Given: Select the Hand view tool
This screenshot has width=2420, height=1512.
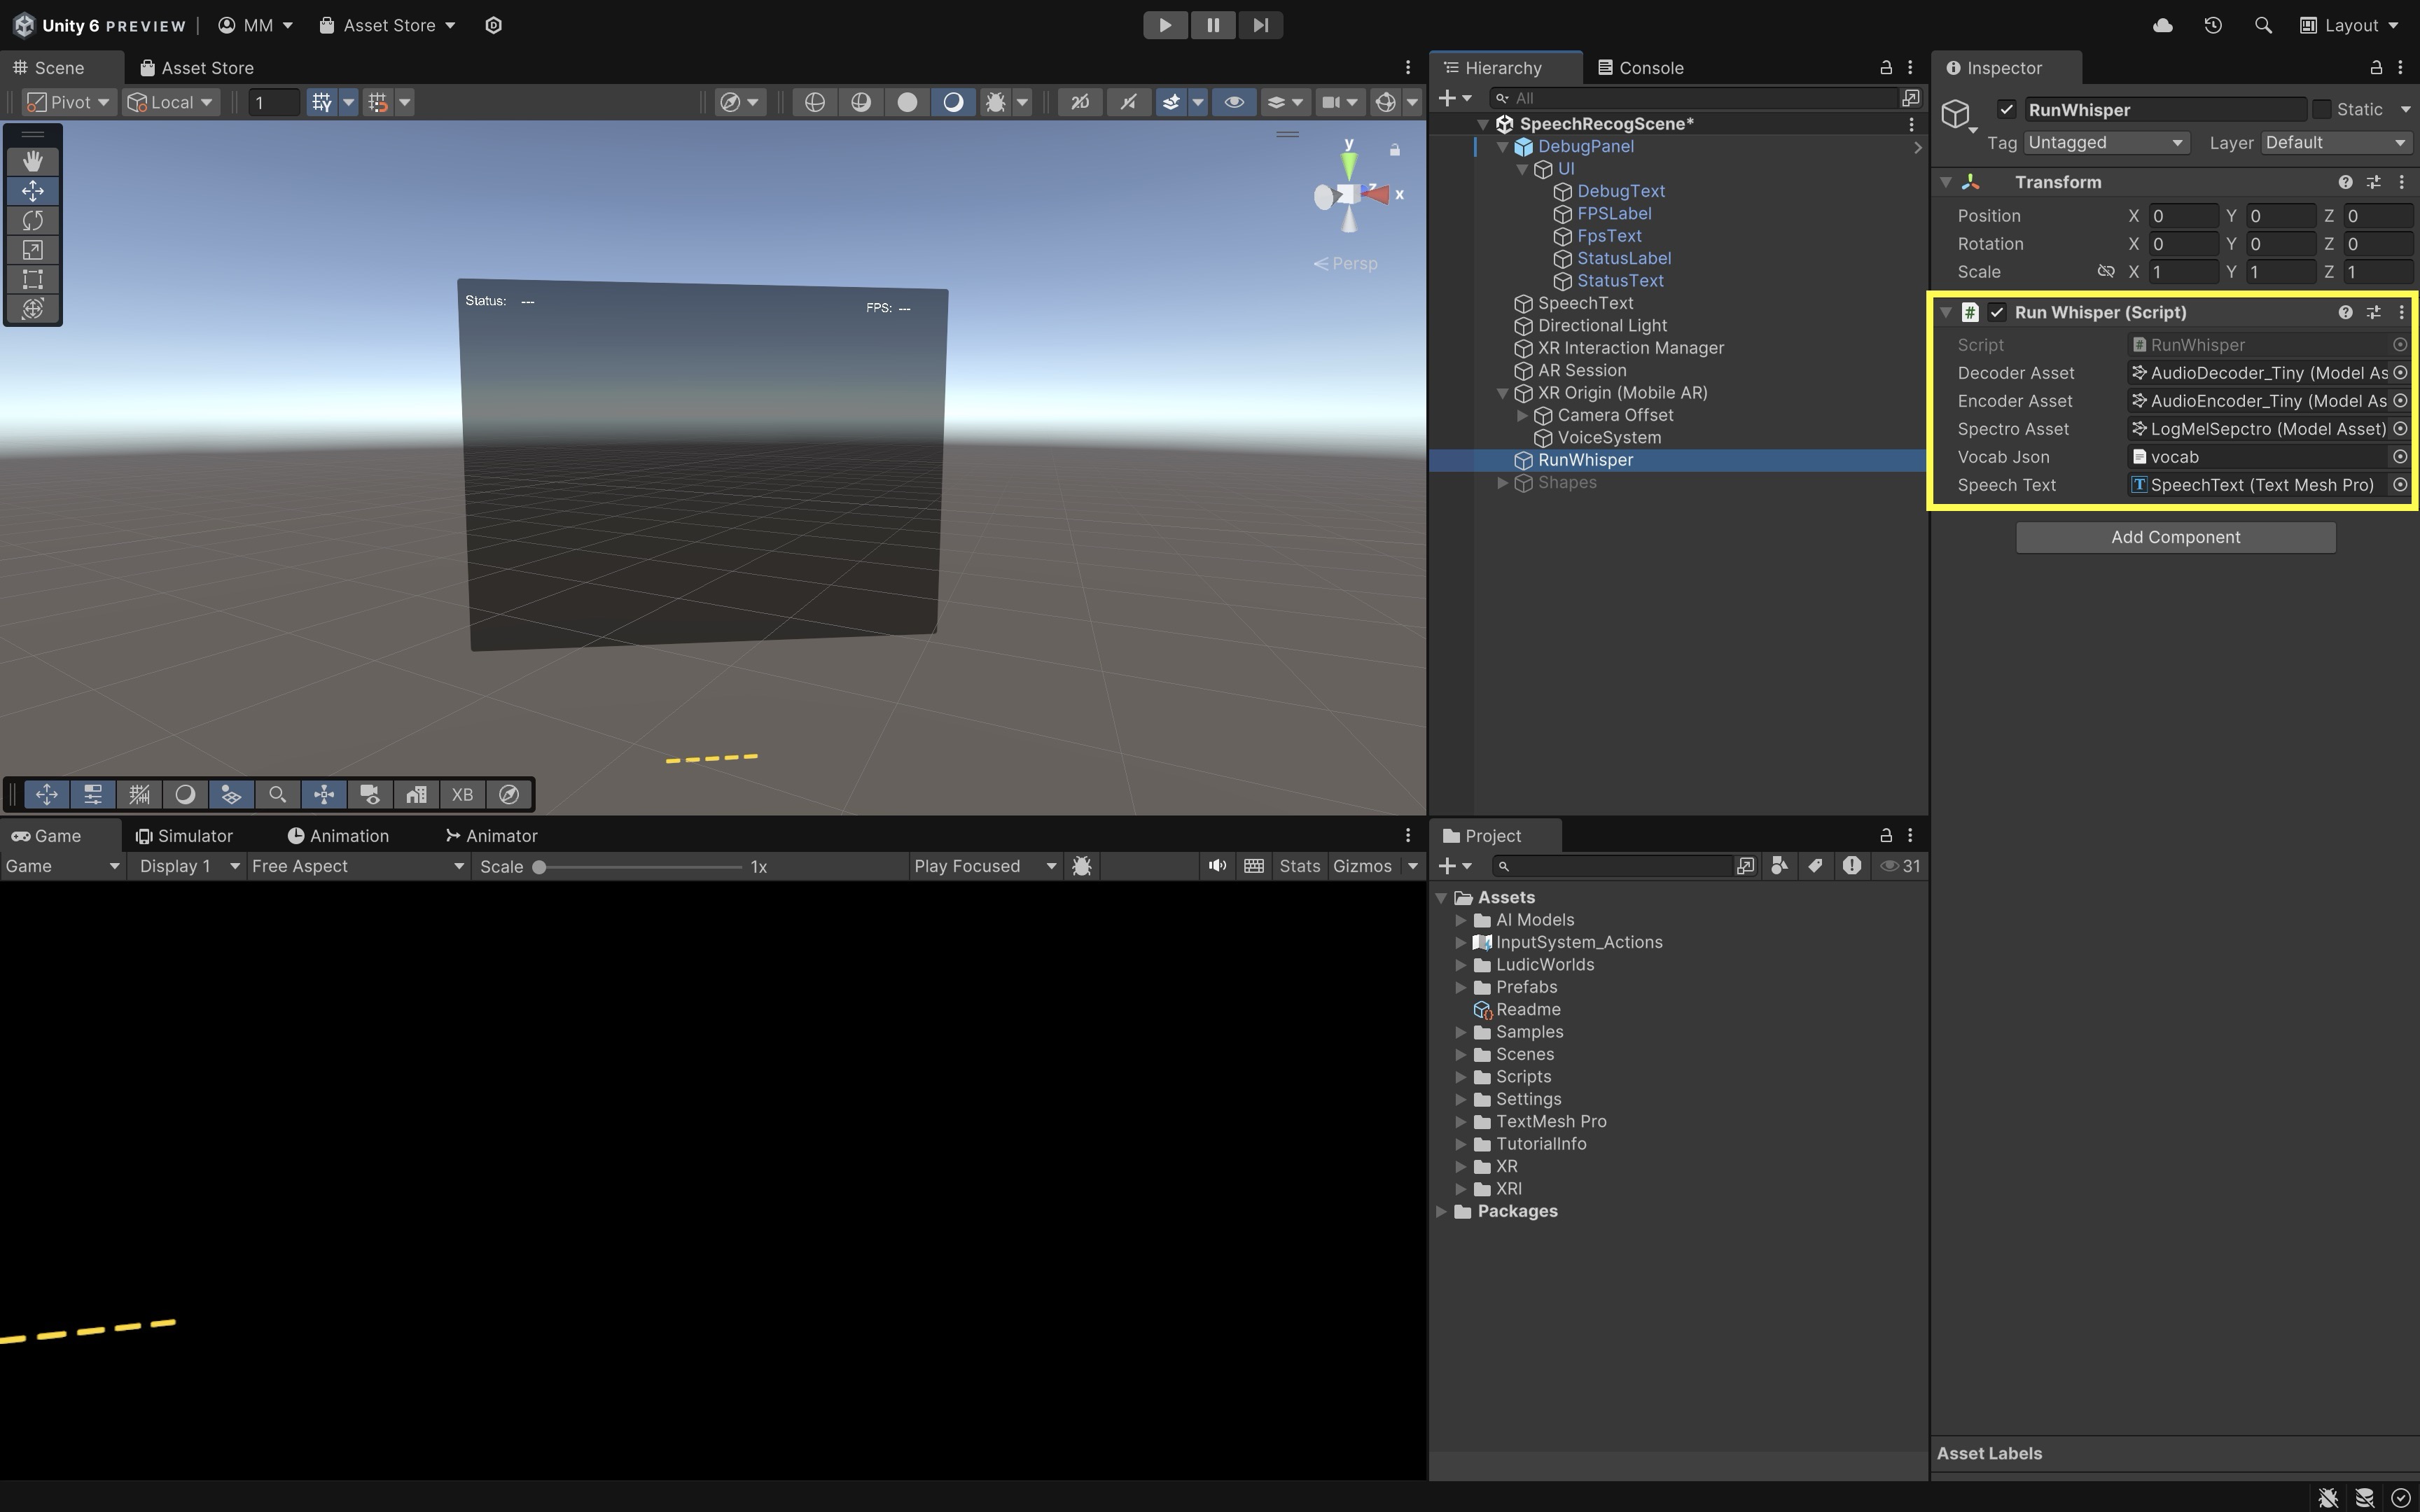Looking at the screenshot, I should click(x=32, y=161).
